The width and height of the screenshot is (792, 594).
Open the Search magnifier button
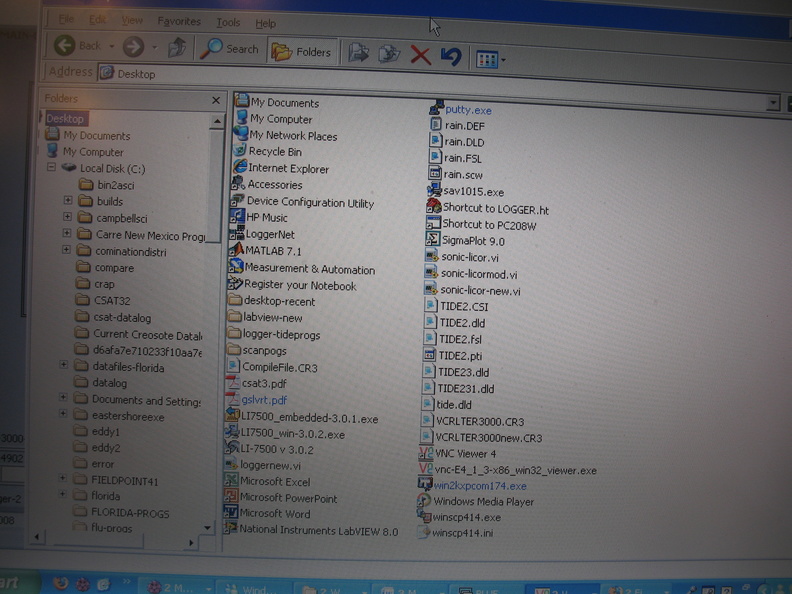[229, 49]
